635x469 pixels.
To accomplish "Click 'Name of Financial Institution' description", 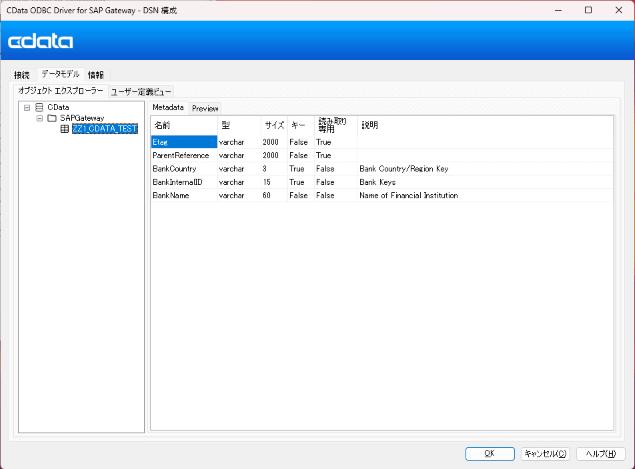I will pos(409,196).
